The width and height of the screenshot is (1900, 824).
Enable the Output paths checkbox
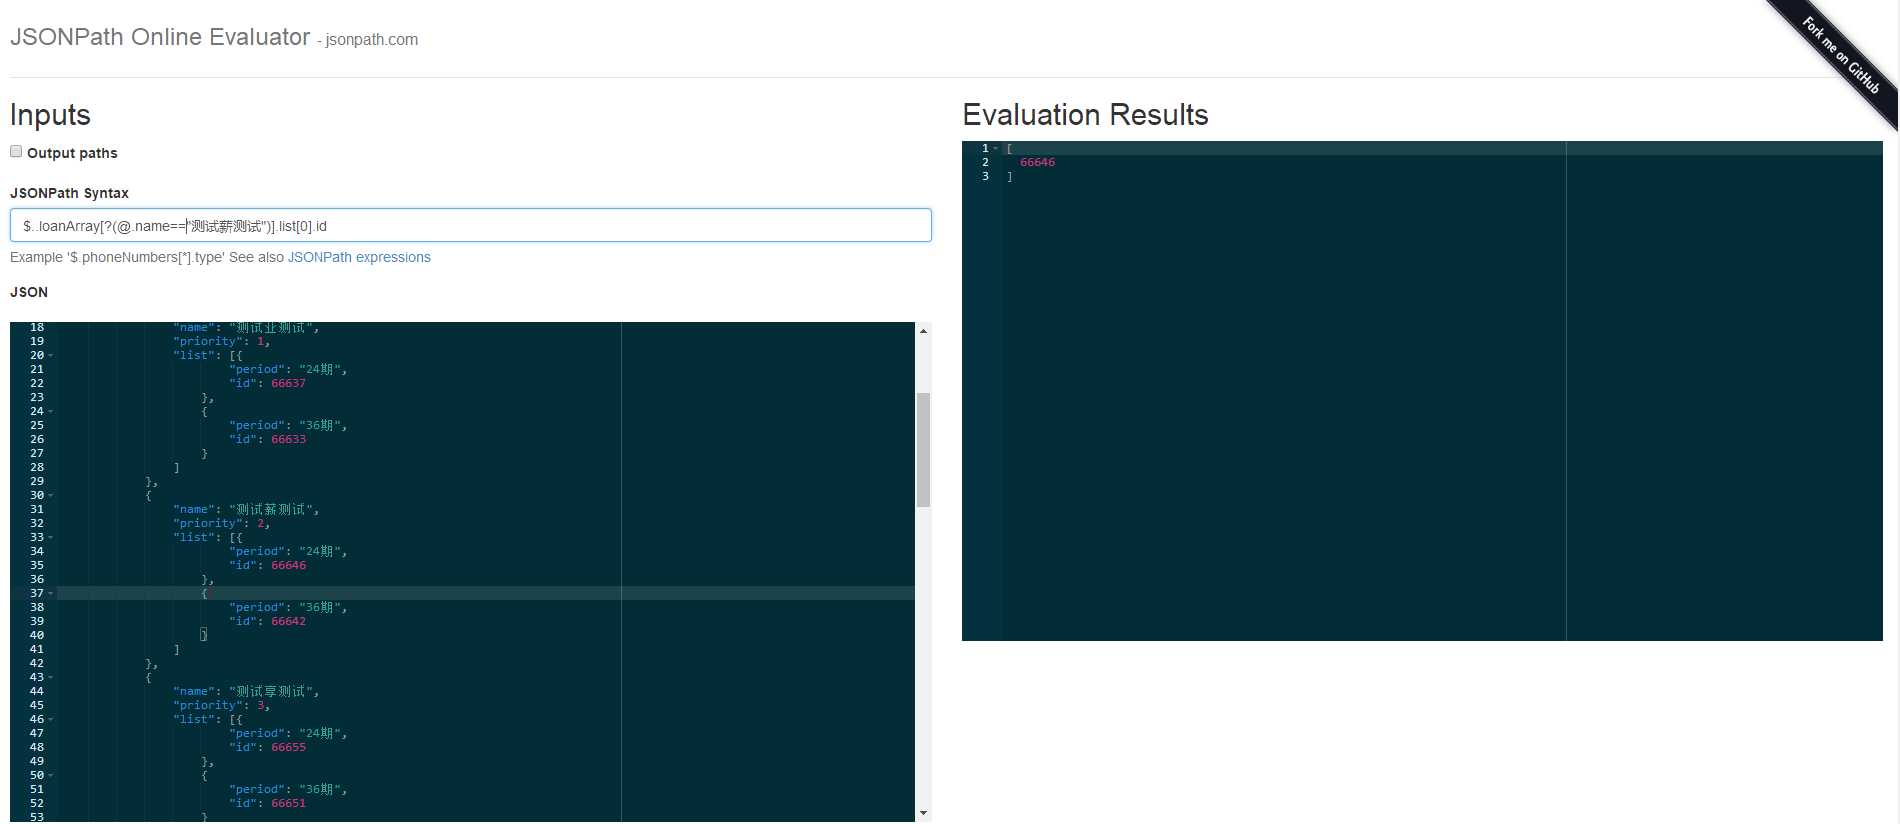[16, 152]
